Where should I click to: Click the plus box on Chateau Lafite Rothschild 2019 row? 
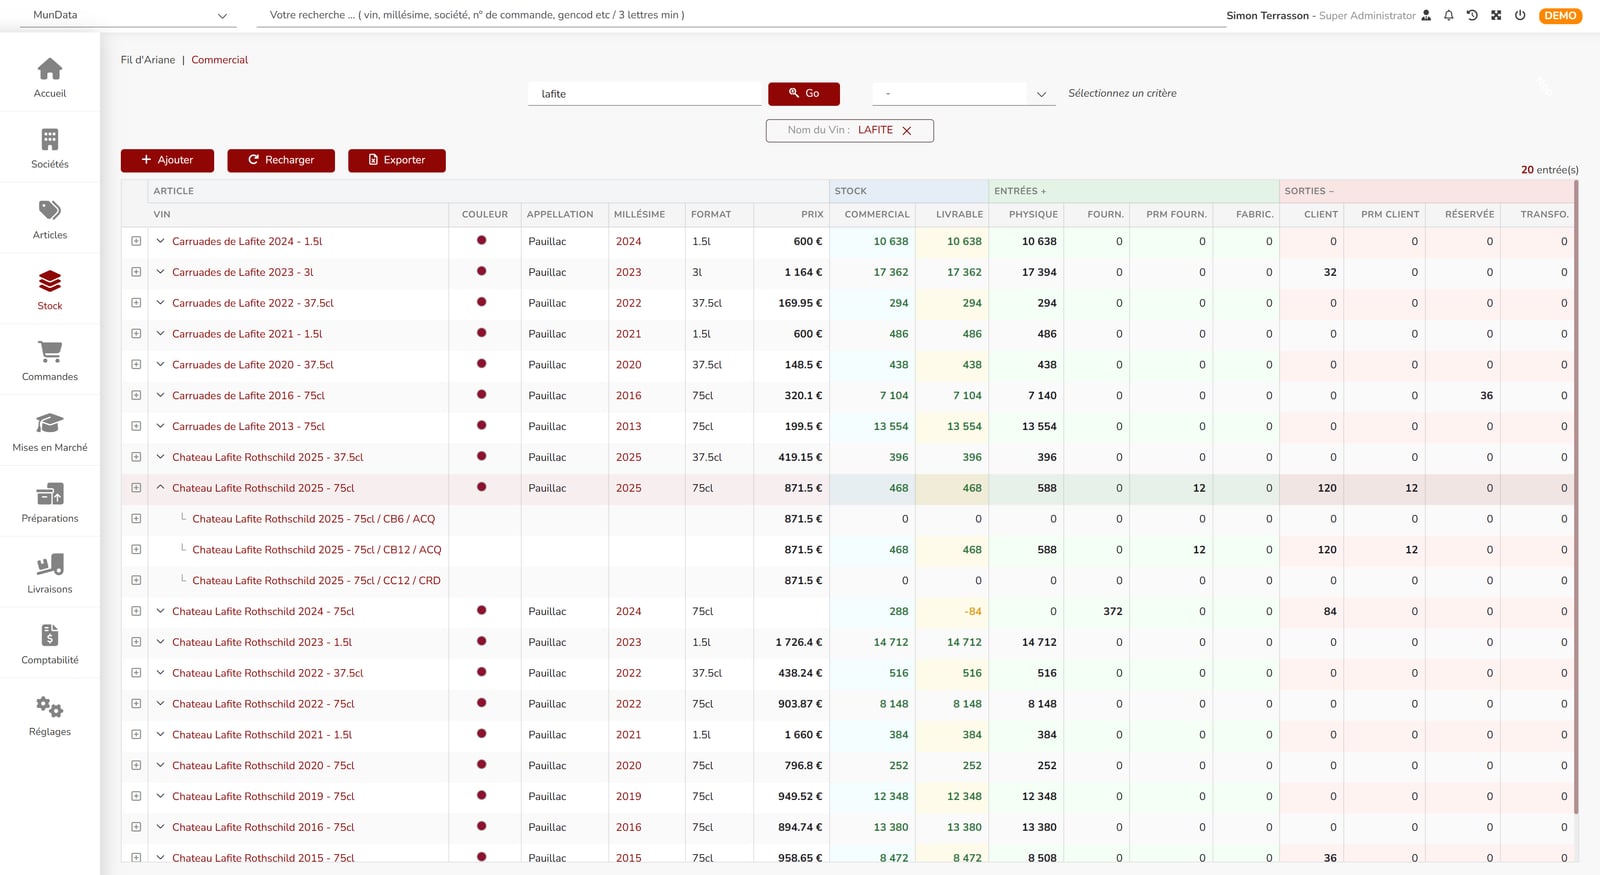[136, 796]
